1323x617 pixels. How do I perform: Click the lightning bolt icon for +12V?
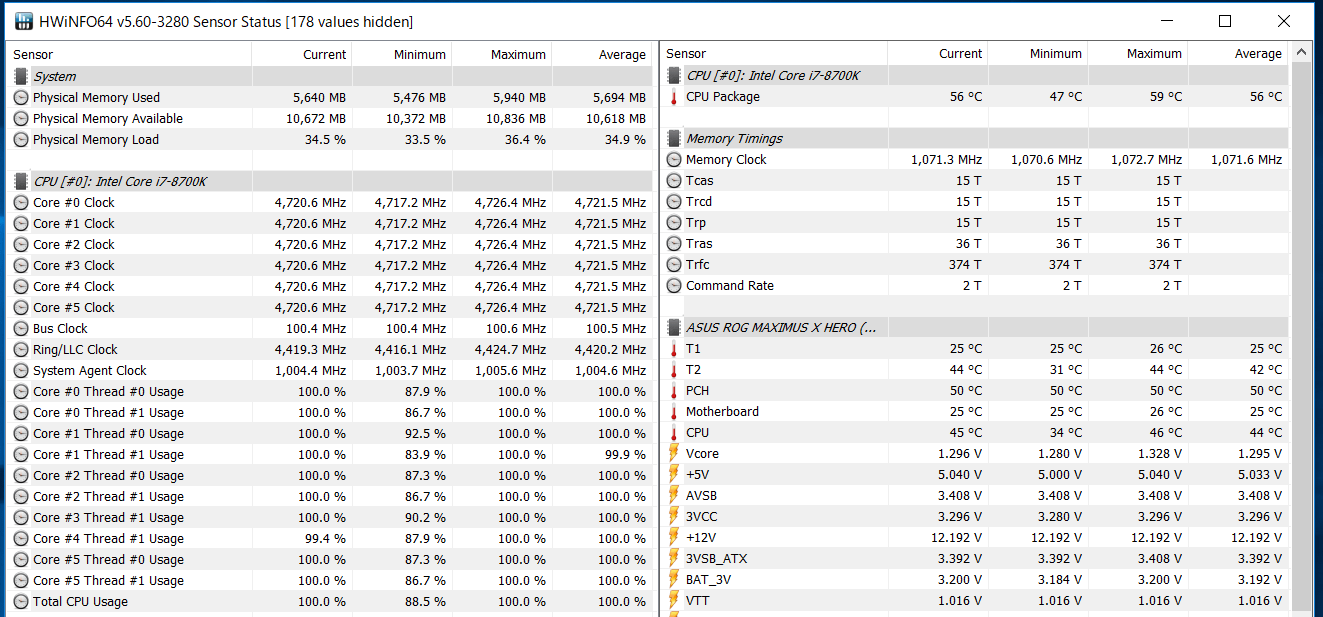point(674,537)
